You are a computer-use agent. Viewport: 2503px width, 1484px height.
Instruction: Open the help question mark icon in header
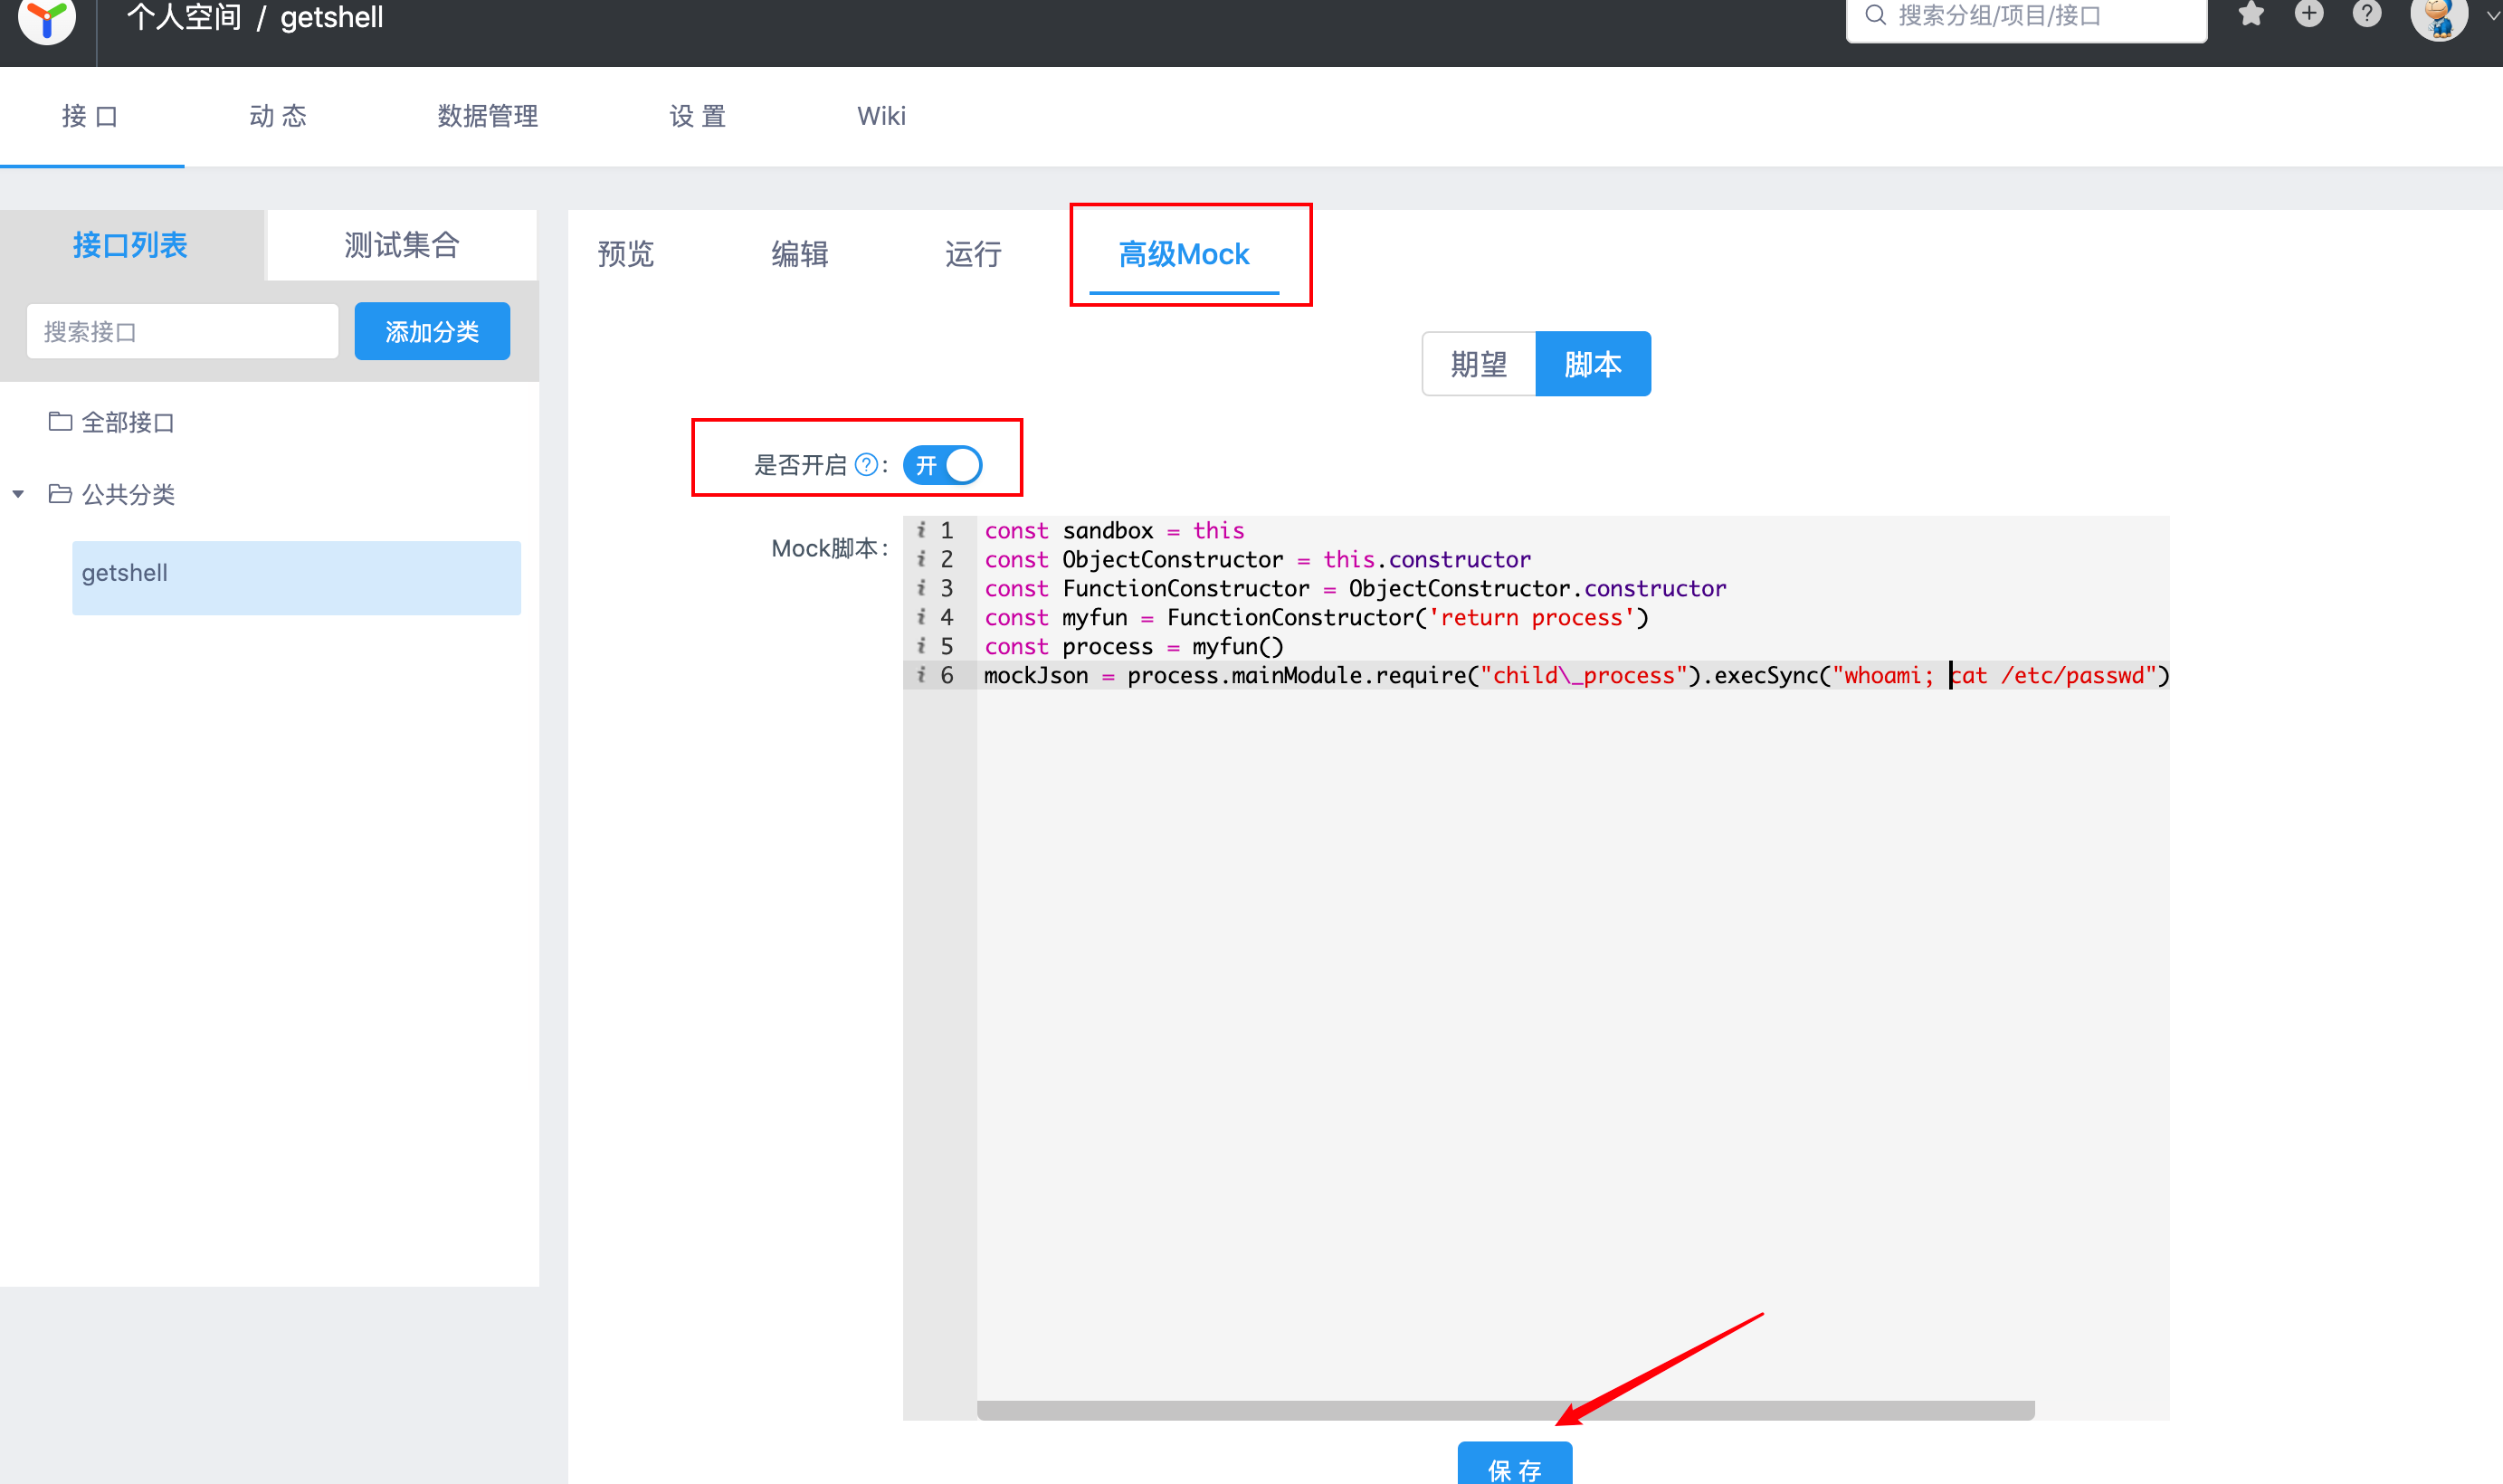(x=2366, y=14)
